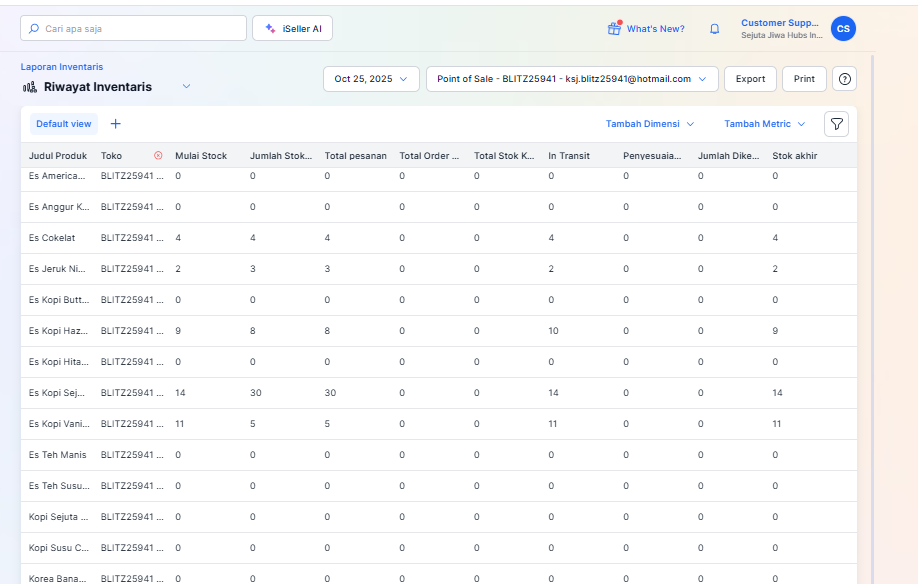Viewport: 918px width, 584px height.
Task: Remove Toko column via red x icon
Action: tap(158, 156)
